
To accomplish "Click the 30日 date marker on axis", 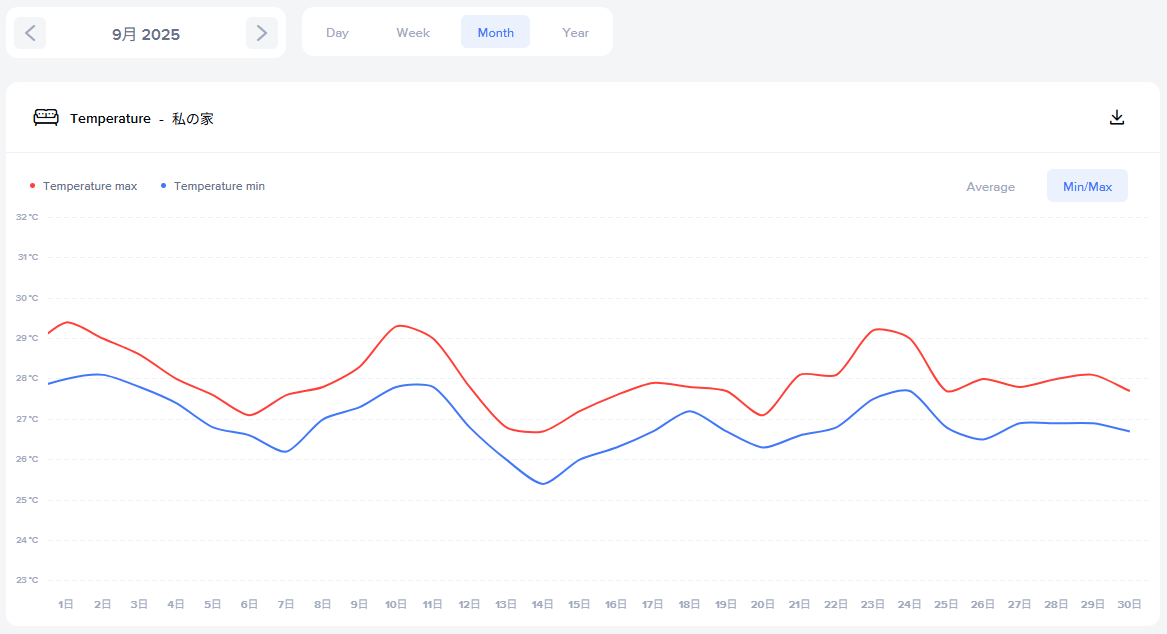I will coord(1130,604).
